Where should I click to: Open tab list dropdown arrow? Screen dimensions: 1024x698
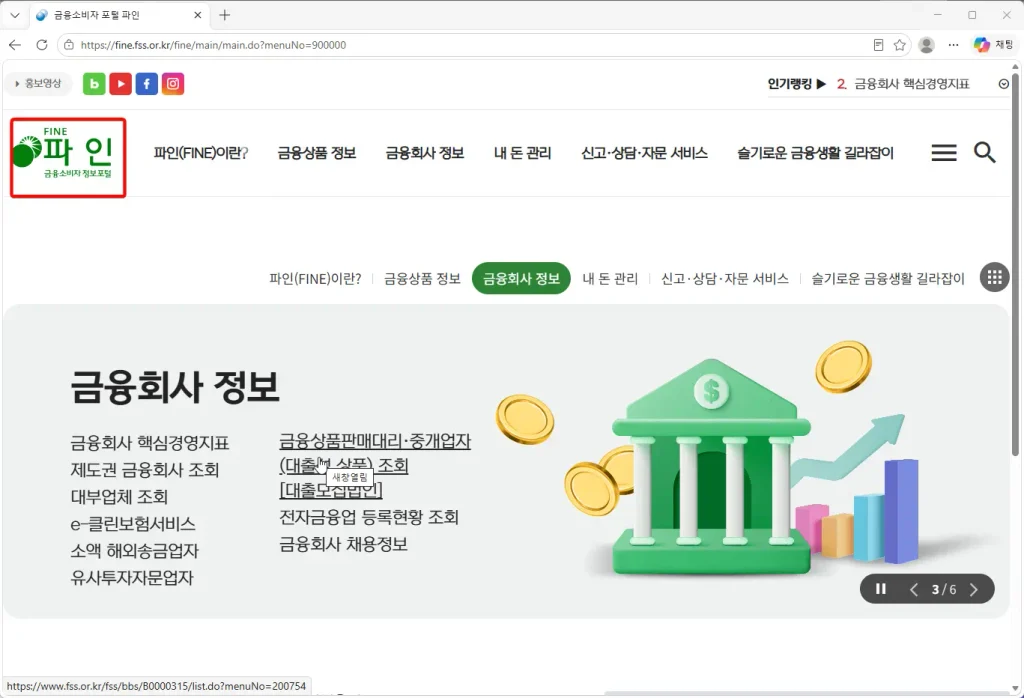[x=14, y=15]
